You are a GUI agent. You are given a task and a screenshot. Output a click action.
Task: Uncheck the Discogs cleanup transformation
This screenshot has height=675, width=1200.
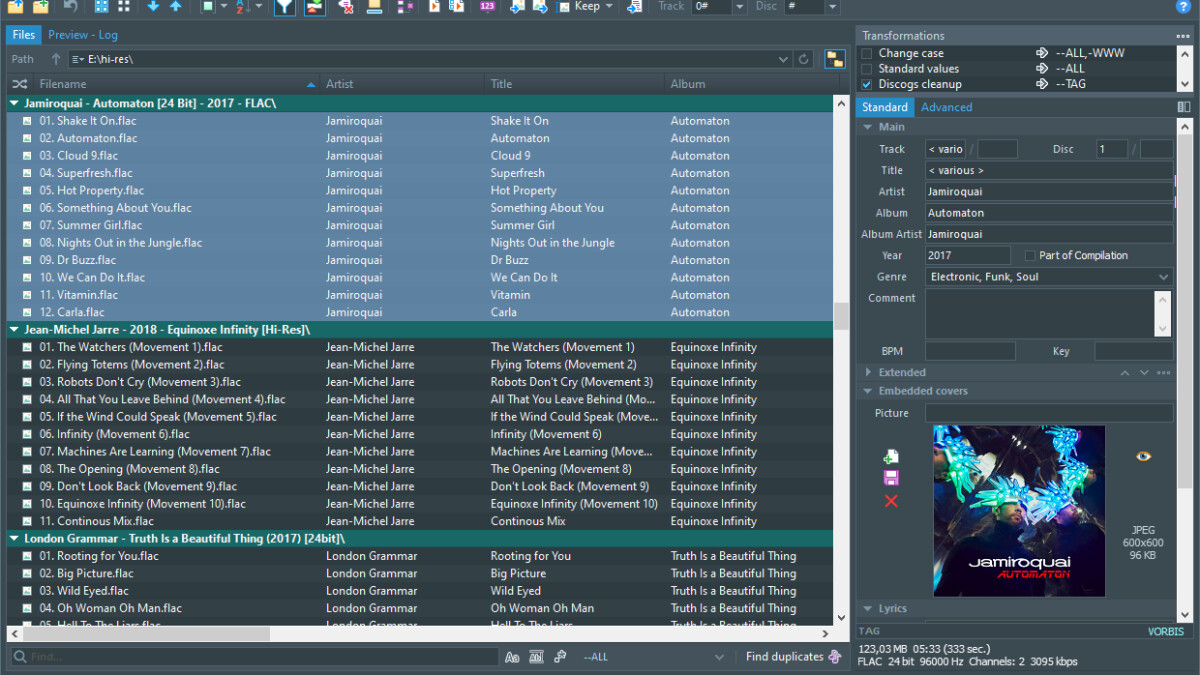pyautogui.click(x=866, y=84)
